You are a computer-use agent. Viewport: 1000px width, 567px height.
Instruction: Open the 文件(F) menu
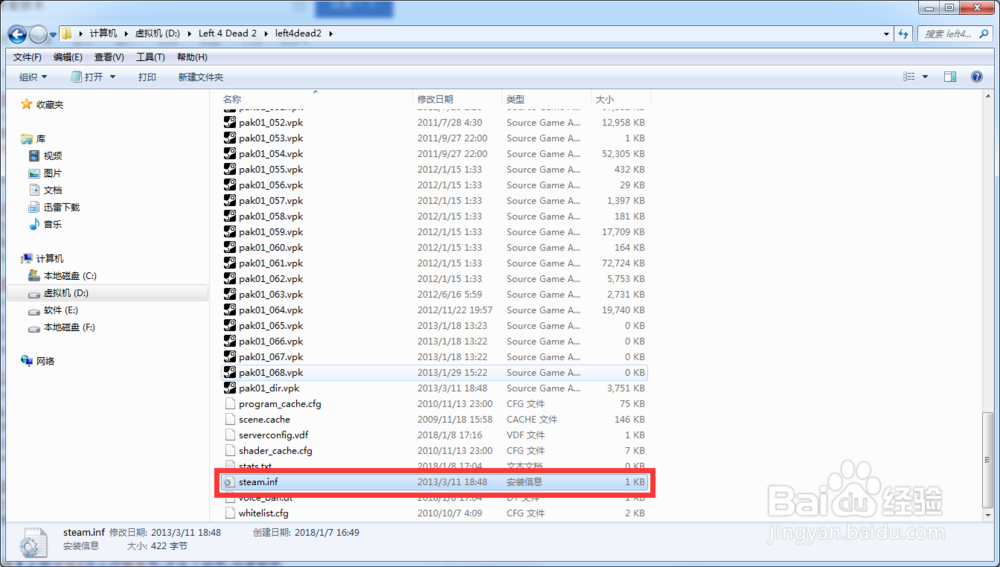pyautogui.click(x=27, y=57)
